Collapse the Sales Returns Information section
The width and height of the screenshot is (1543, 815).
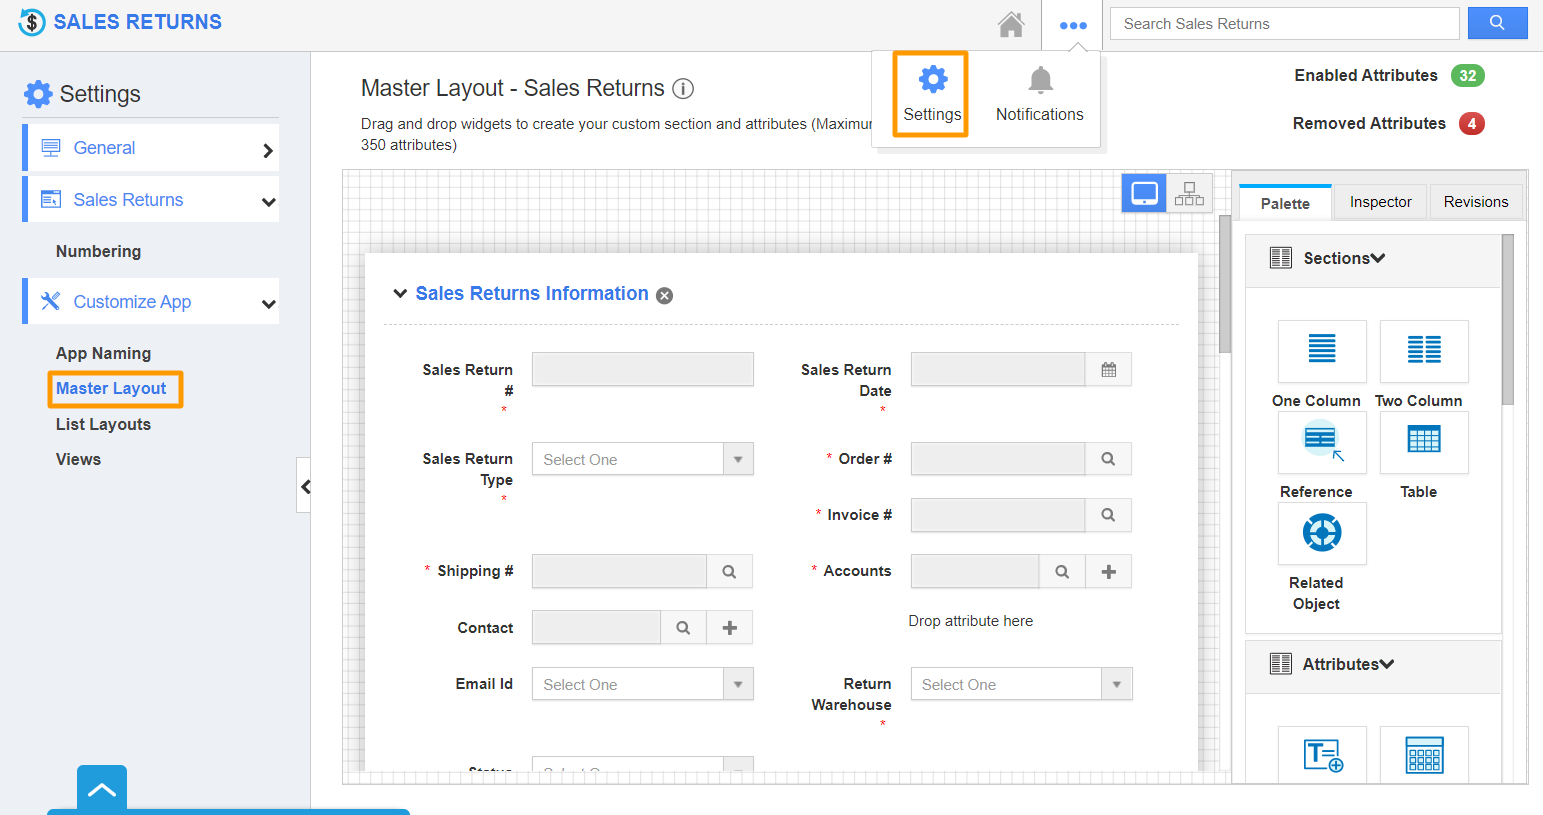[400, 293]
